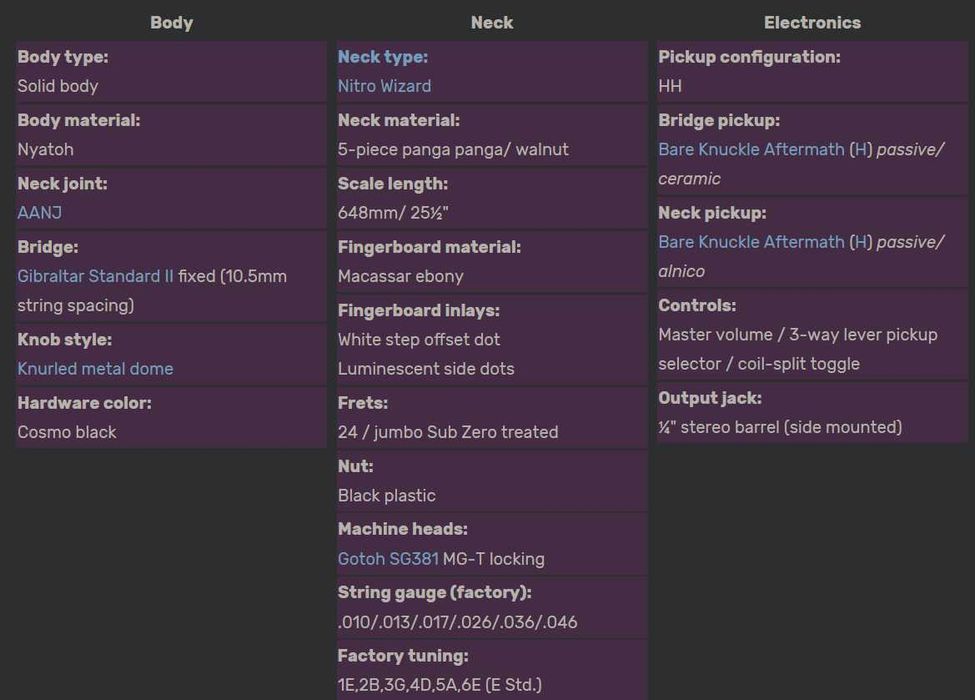Open Bridge pickup's Bare Knuckle Aftermath link
This screenshot has height=700, width=975.
point(751,150)
